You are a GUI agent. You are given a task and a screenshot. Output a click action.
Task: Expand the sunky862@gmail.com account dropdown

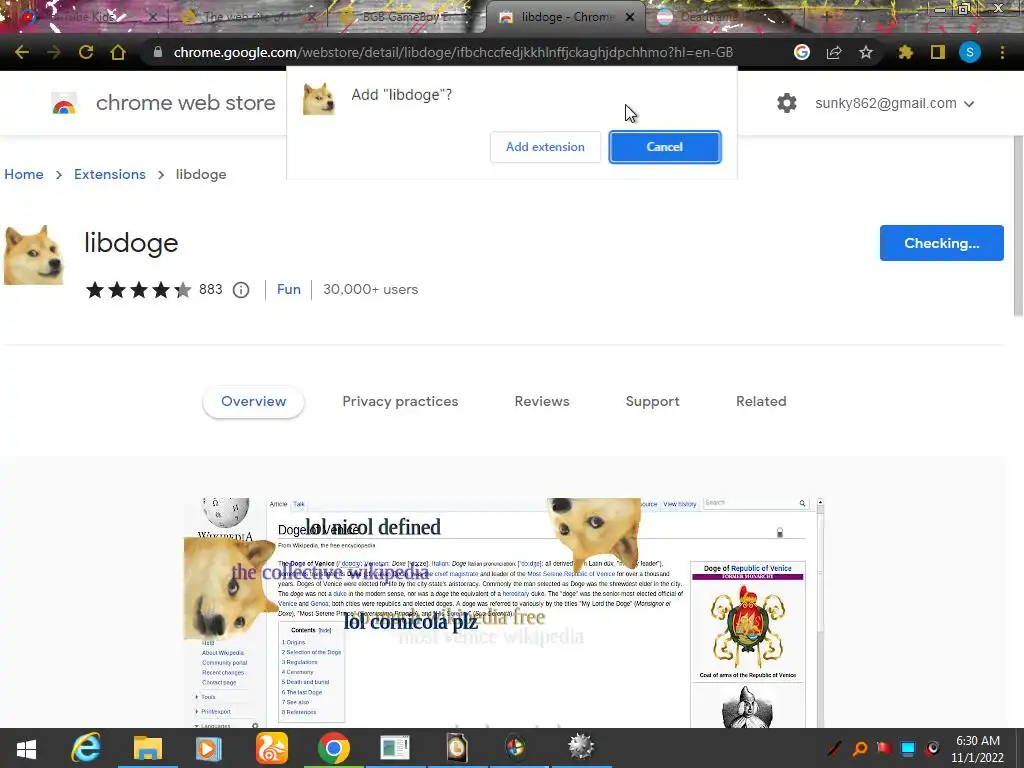click(895, 103)
